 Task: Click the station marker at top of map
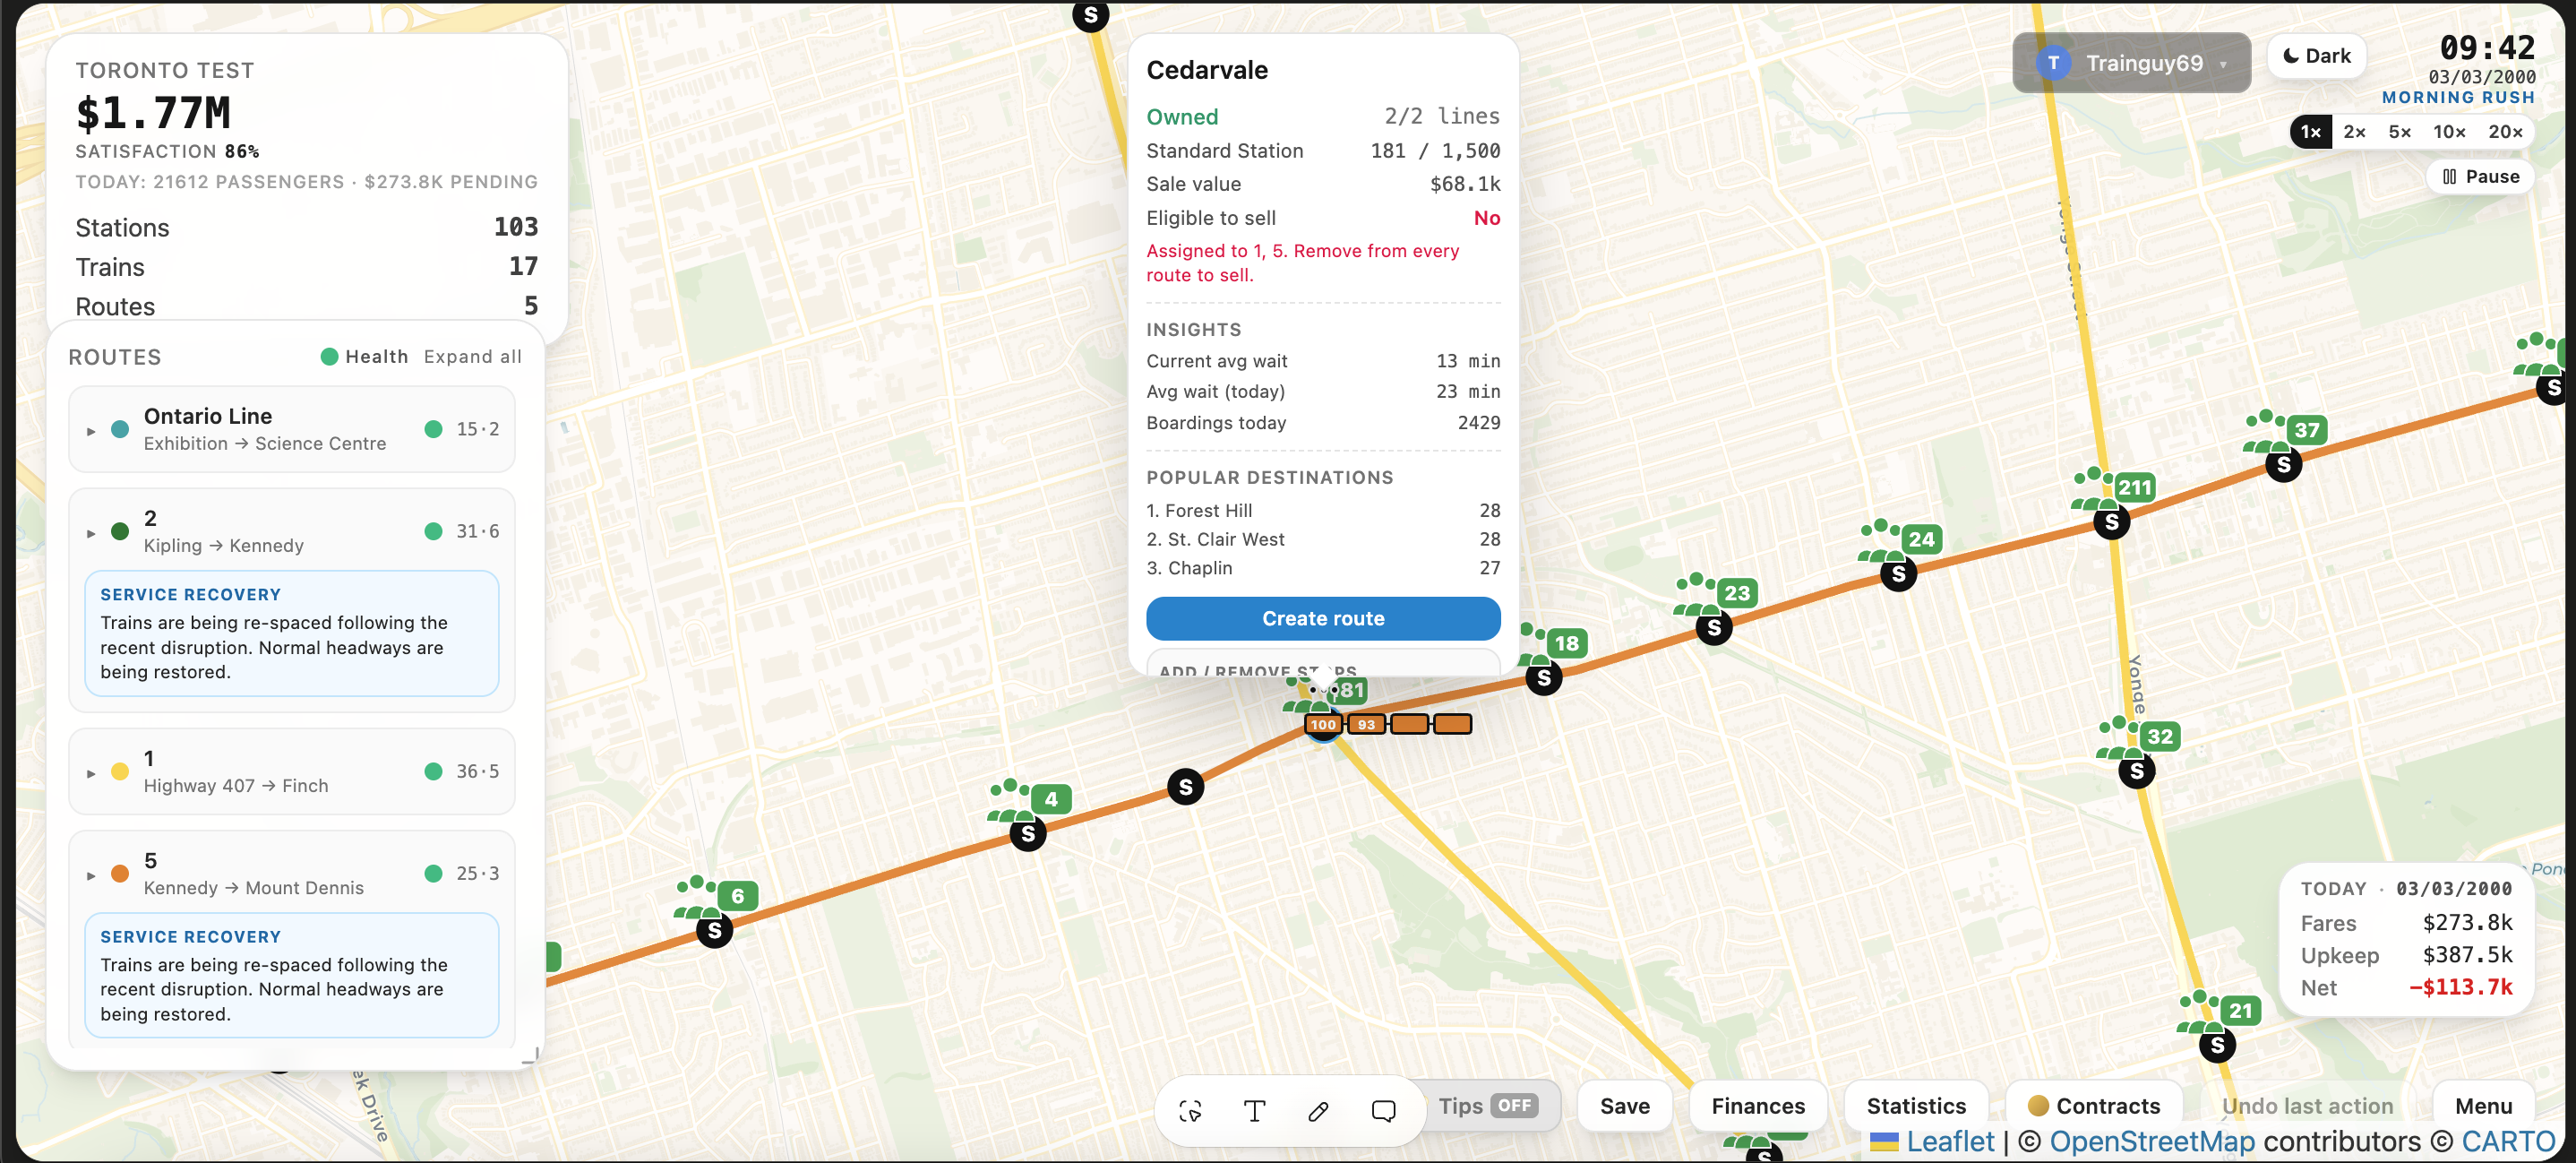click(1090, 15)
